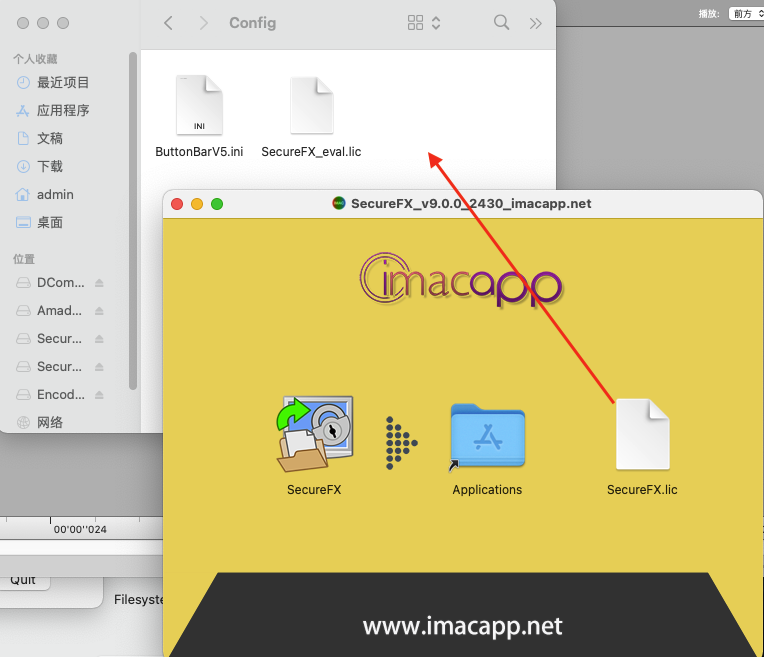764x657 pixels.
Task: Select SecureFX_eval.lic file icon
Action: pyautogui.click(x=312, y=105)
